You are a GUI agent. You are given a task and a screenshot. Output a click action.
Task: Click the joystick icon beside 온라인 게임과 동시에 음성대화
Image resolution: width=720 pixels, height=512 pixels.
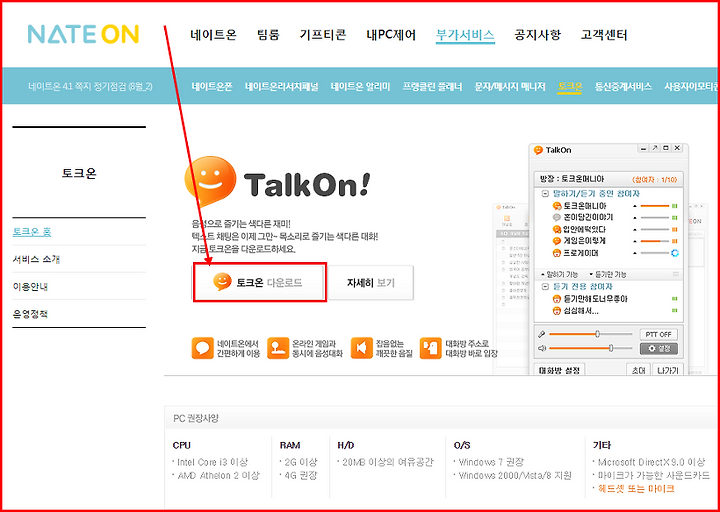coord(278,348)
